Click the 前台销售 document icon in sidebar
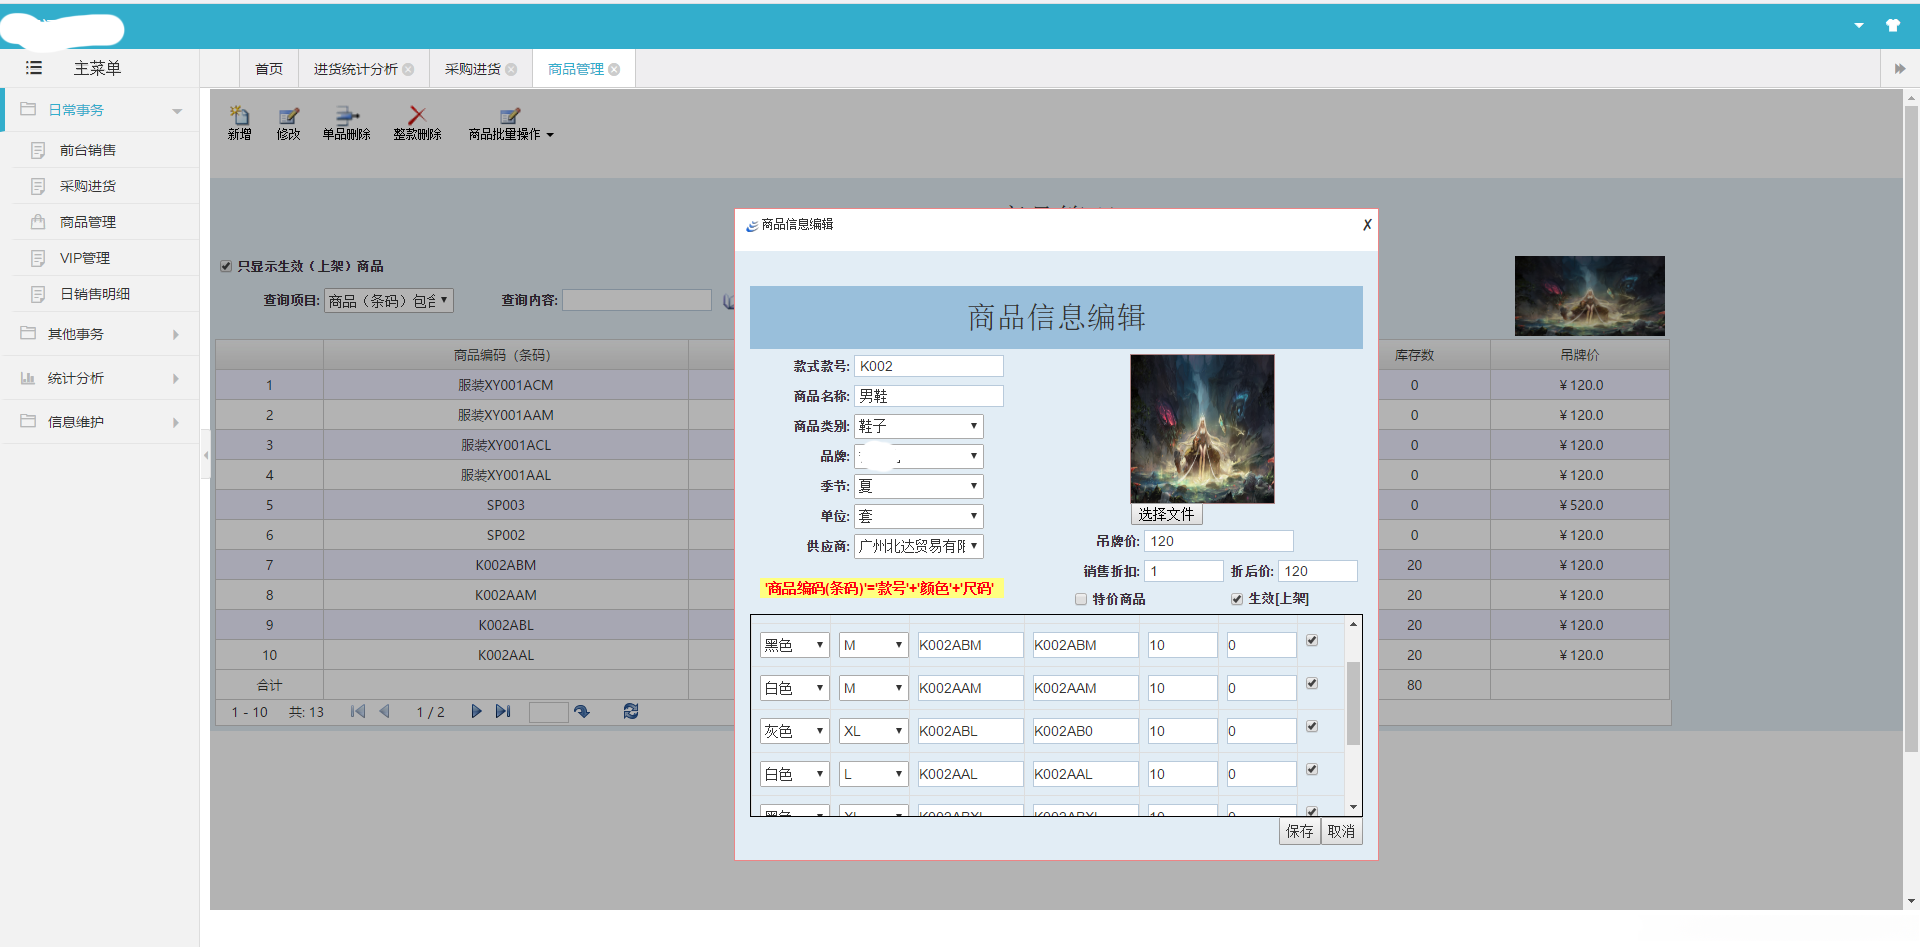The height and width of the screenshot is (947, 1920). 38,150
